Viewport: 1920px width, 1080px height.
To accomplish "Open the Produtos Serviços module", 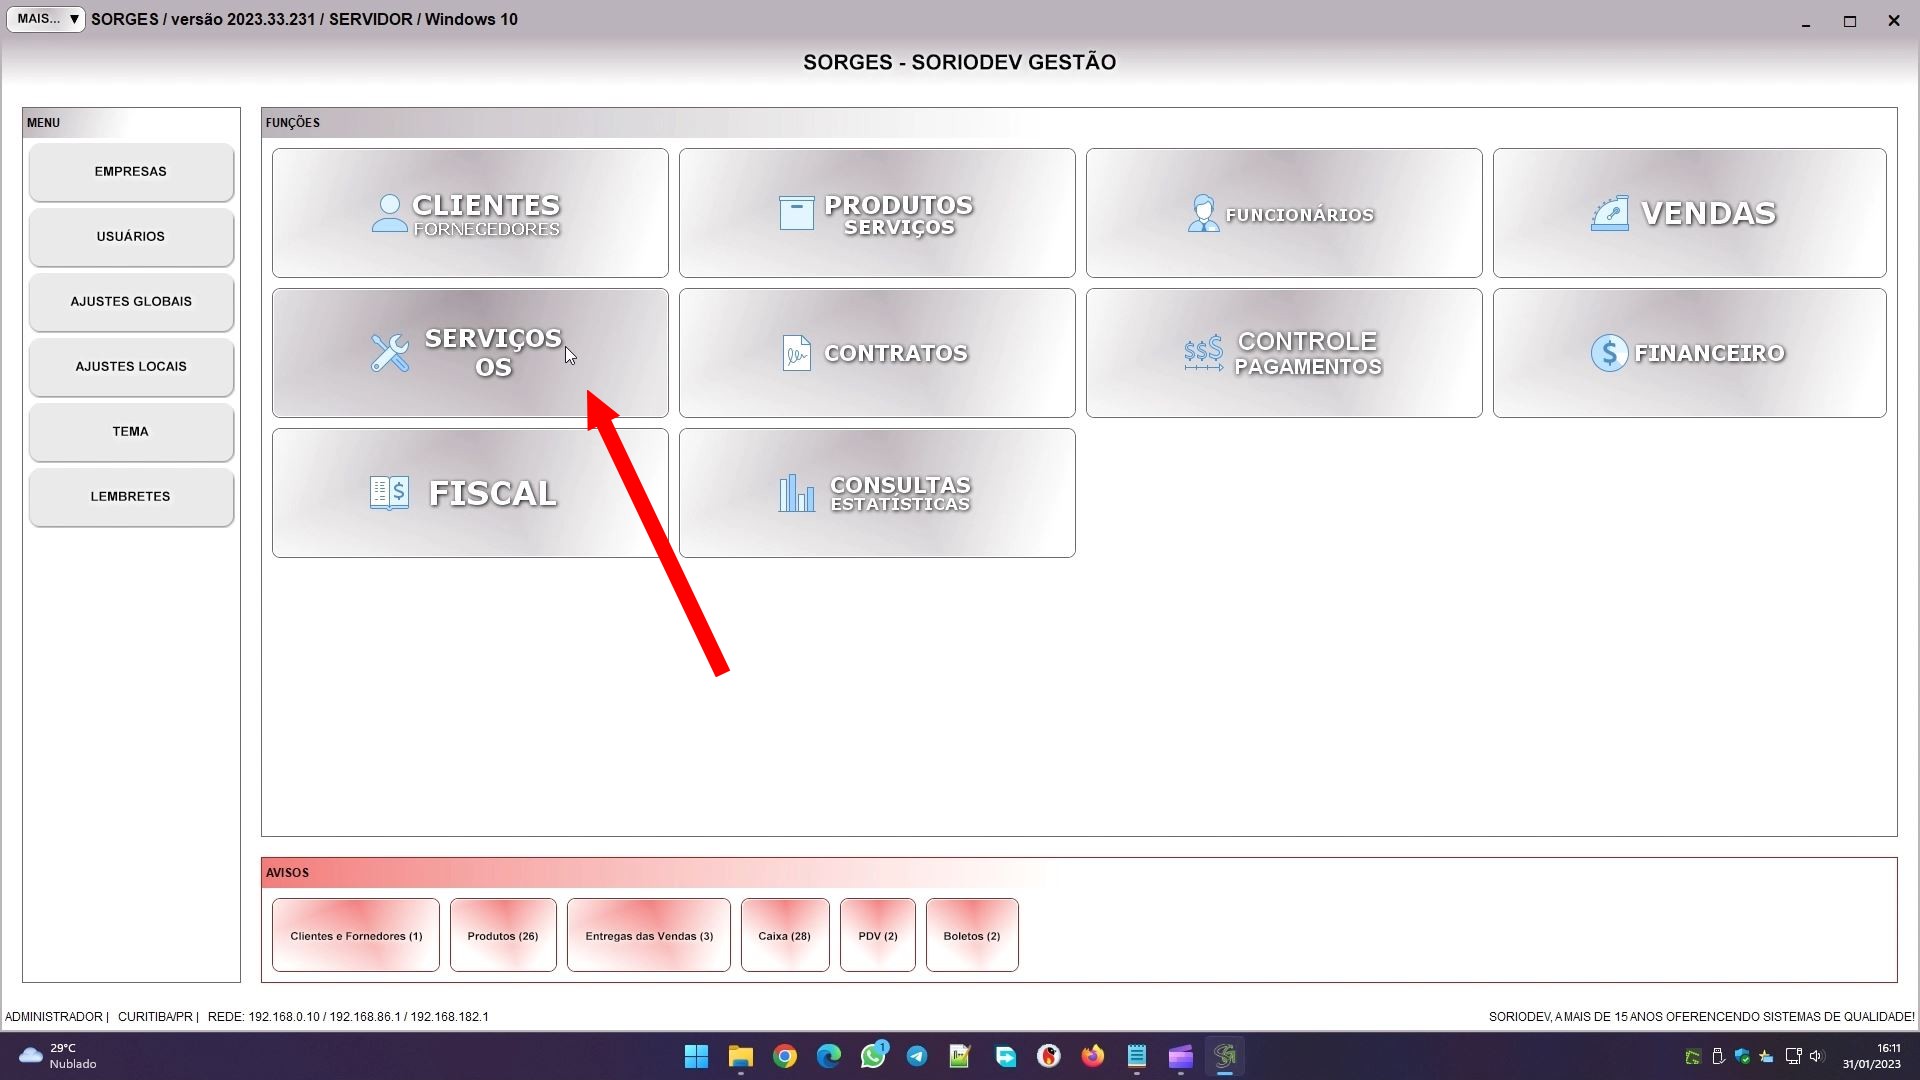I will [877, 213].
